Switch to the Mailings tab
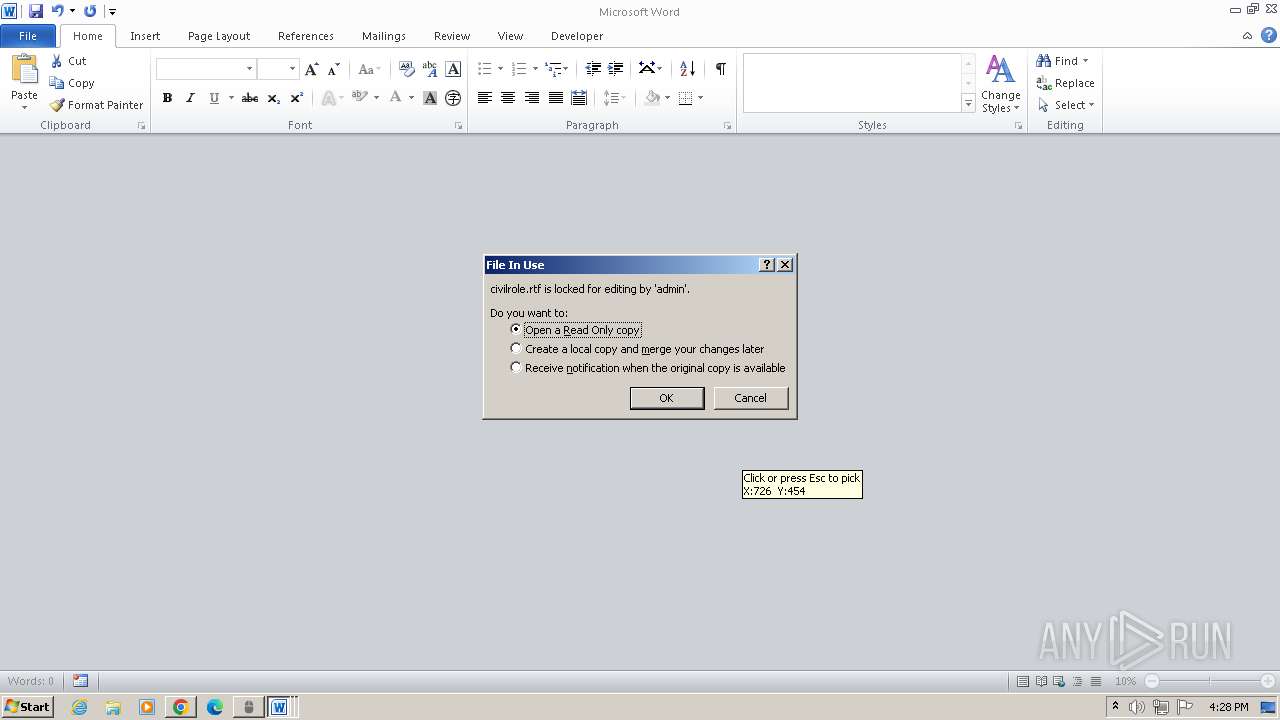1280x720 pixels. (384, 36)
